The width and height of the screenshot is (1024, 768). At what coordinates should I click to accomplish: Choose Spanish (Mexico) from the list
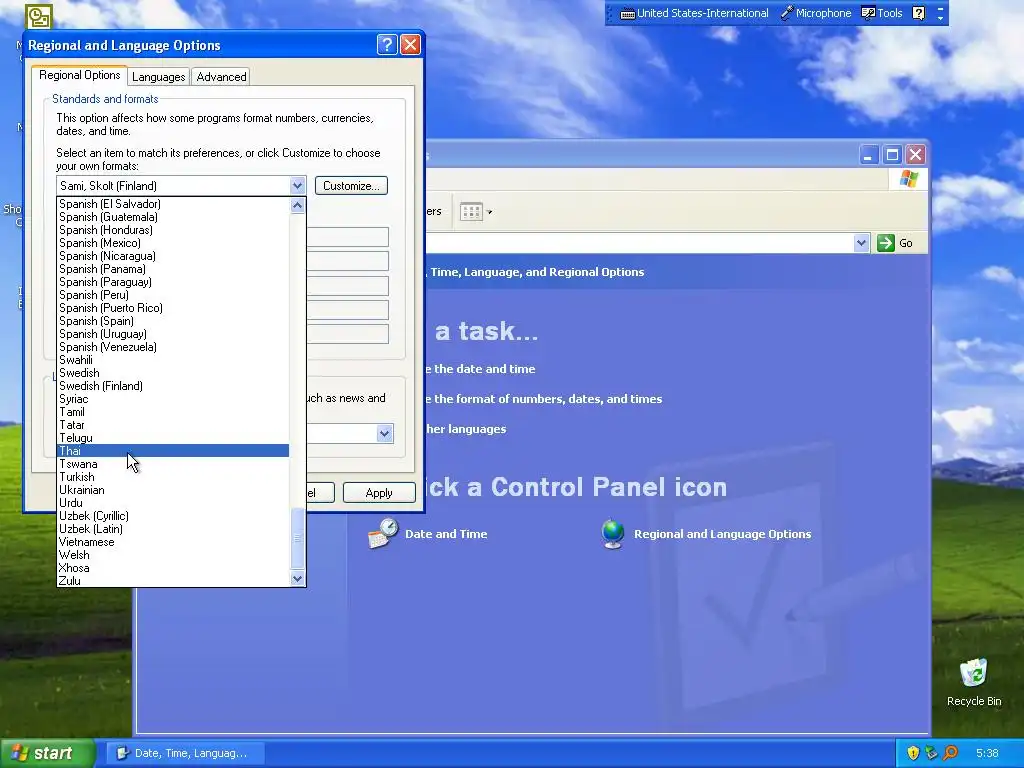[x=173, y=243]
